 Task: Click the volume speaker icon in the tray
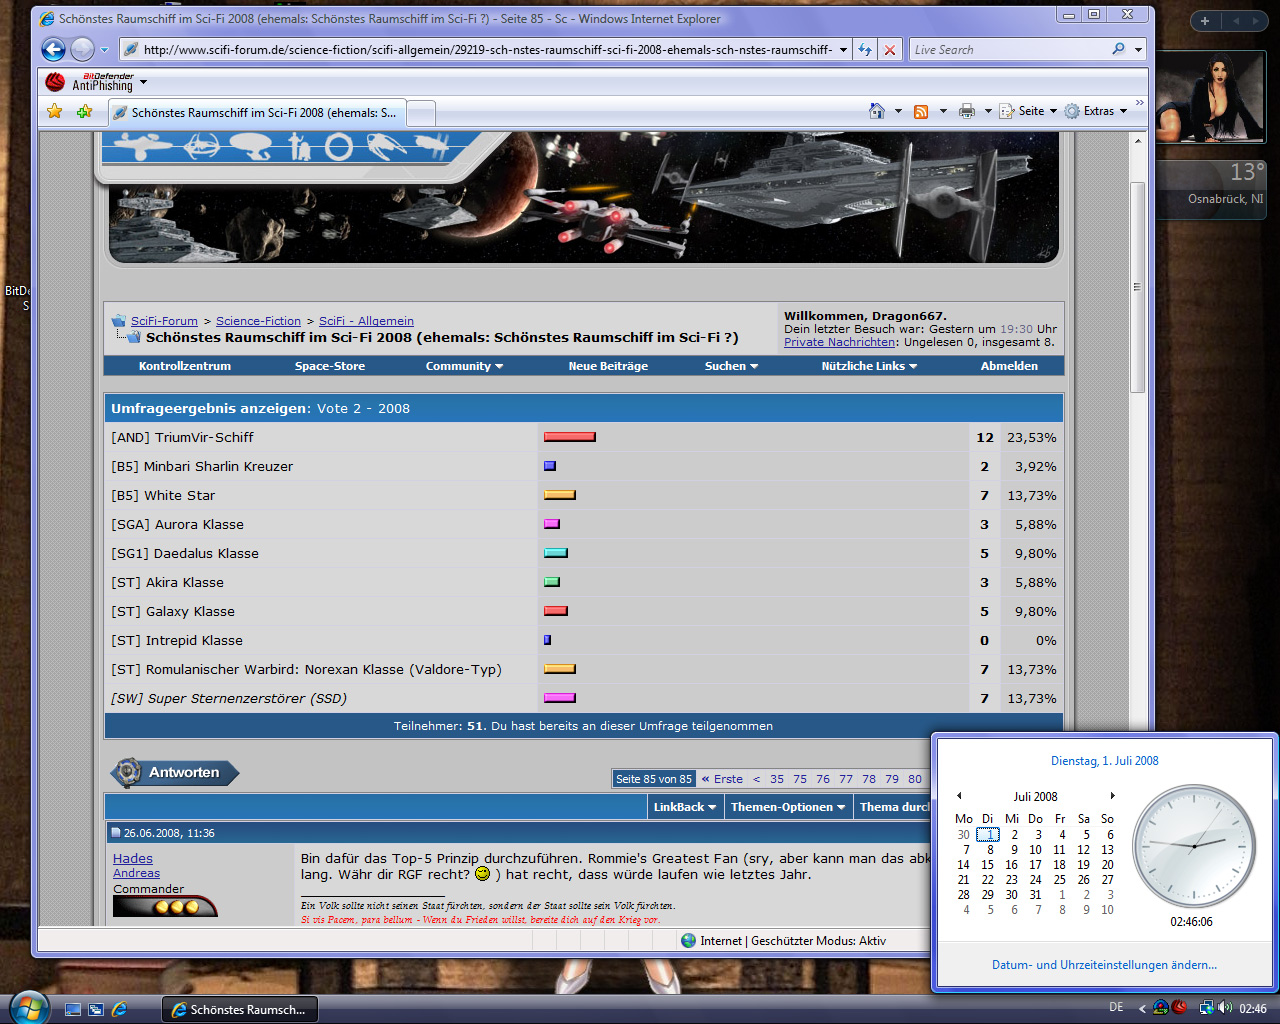tap(1225, 1008)
